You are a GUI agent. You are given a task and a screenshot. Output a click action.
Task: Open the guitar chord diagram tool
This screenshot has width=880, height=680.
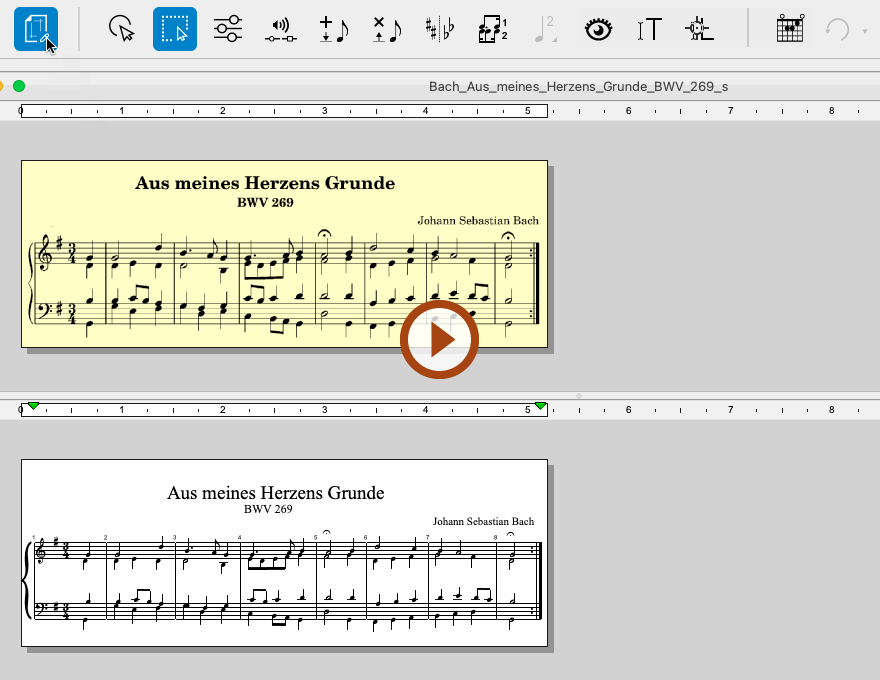[x=790, y=29]
